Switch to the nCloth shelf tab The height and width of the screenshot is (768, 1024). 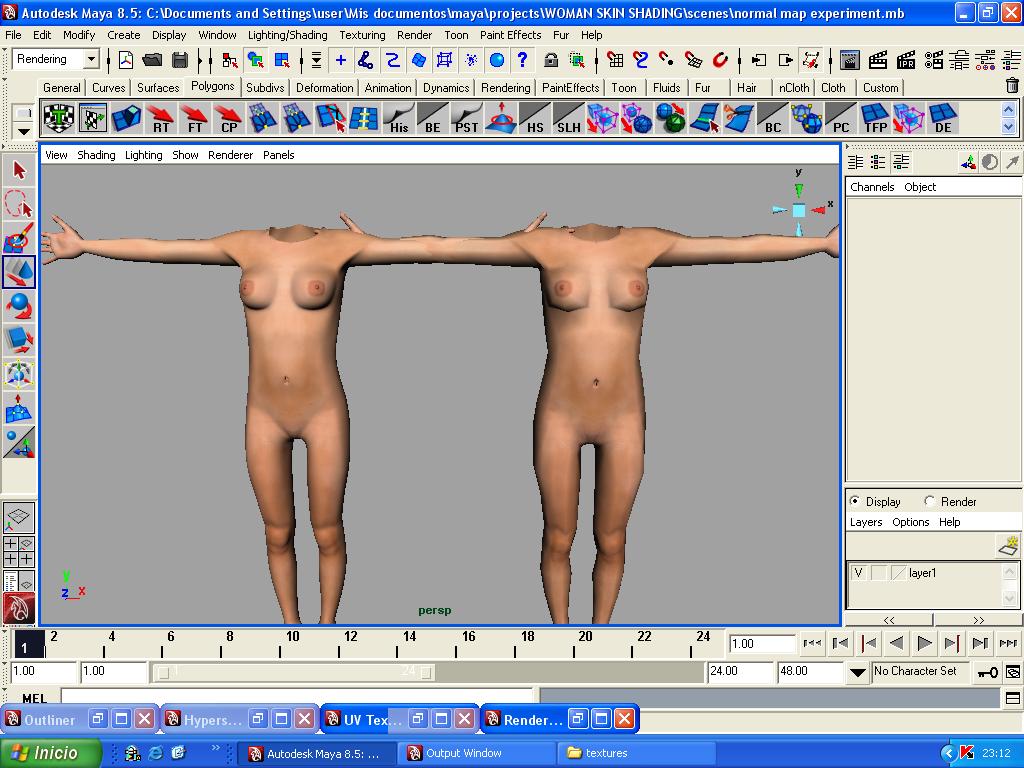793,88
